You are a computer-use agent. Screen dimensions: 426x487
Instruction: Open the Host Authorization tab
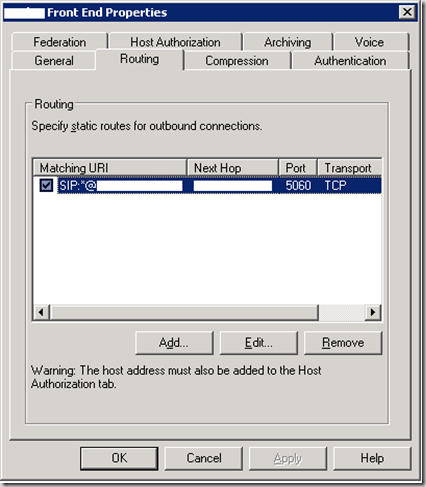click(x=175, y=42)
